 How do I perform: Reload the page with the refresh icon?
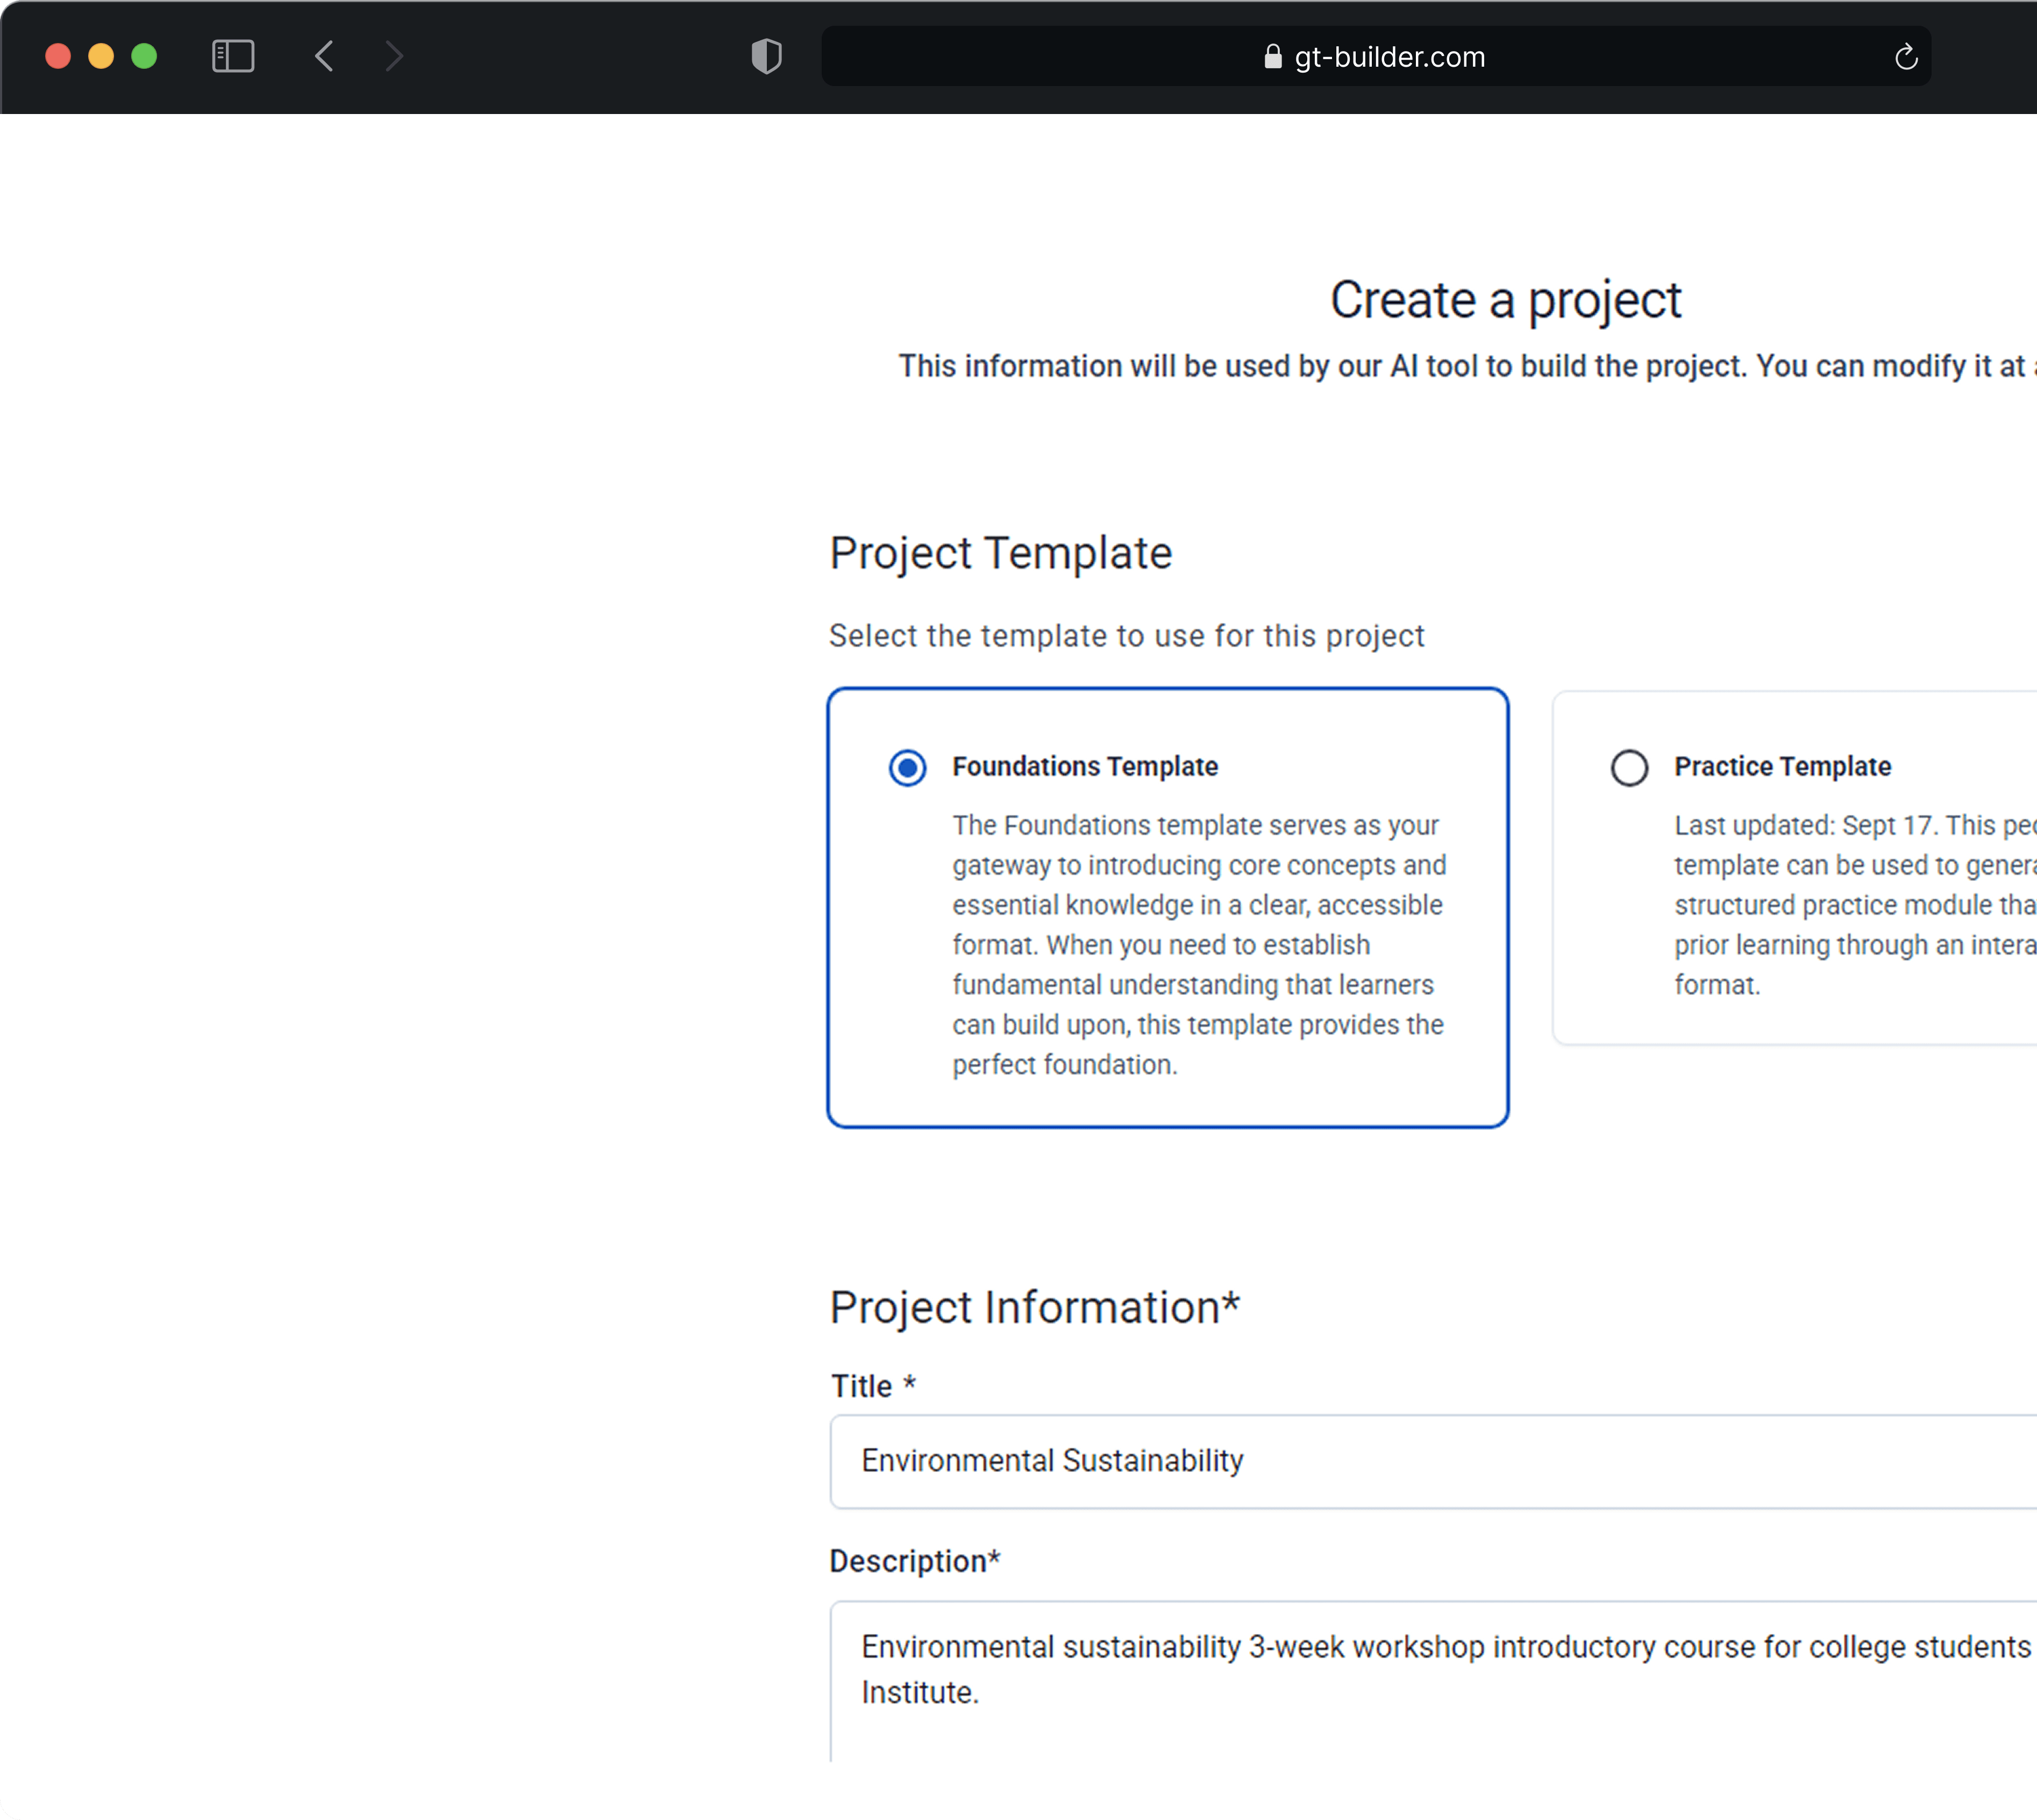pos(1905,57)
